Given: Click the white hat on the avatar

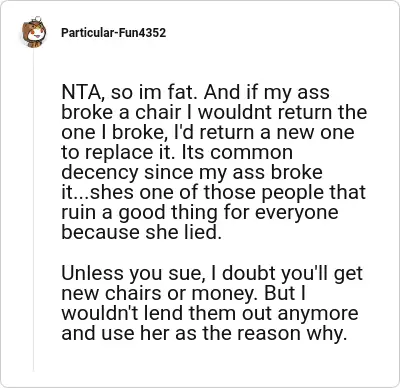Looking at the screenshot, I should (38, 18).
